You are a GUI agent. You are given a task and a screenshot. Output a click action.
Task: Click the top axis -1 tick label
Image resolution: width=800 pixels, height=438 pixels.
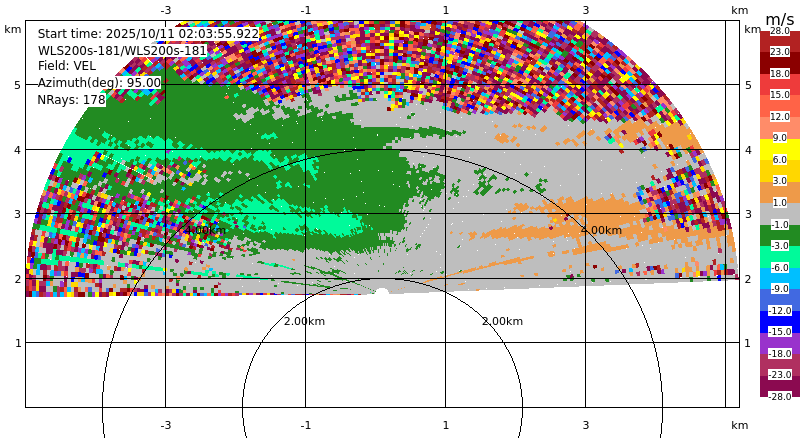tap(305, 10)
